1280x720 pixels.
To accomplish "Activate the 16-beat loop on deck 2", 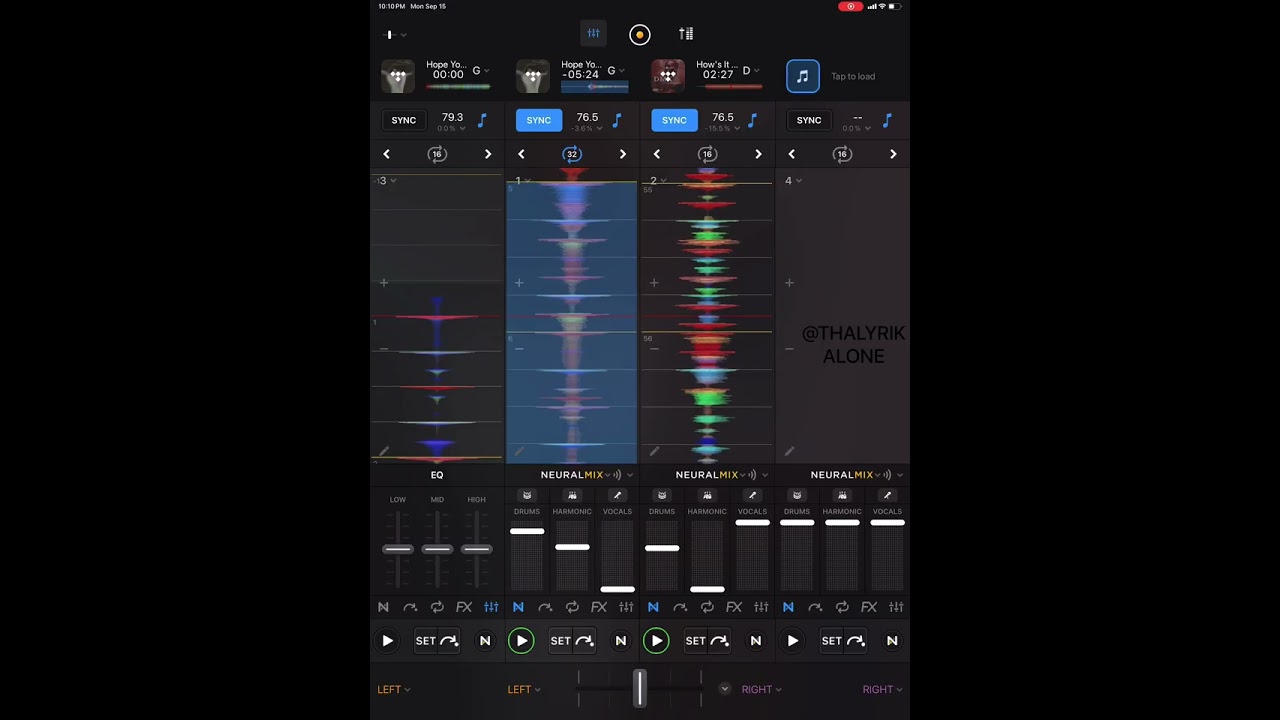I will [x=707, y=154].
